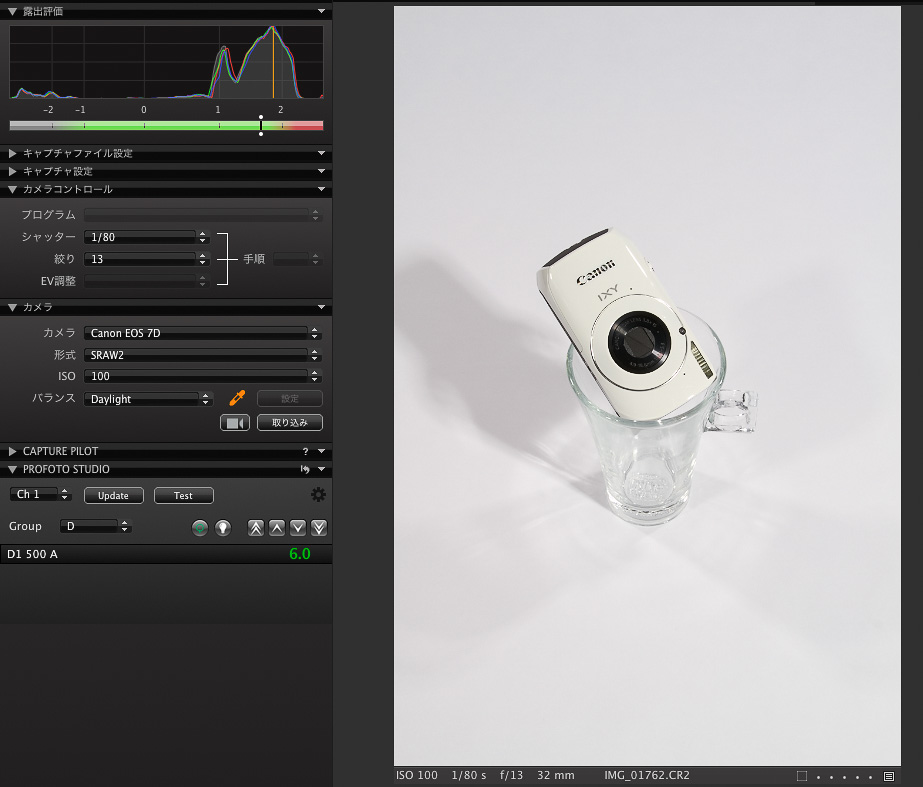Viewport: 923px width, 787px height.
Task: Click the 取り込み capture button
Action: tap(290, 423)
